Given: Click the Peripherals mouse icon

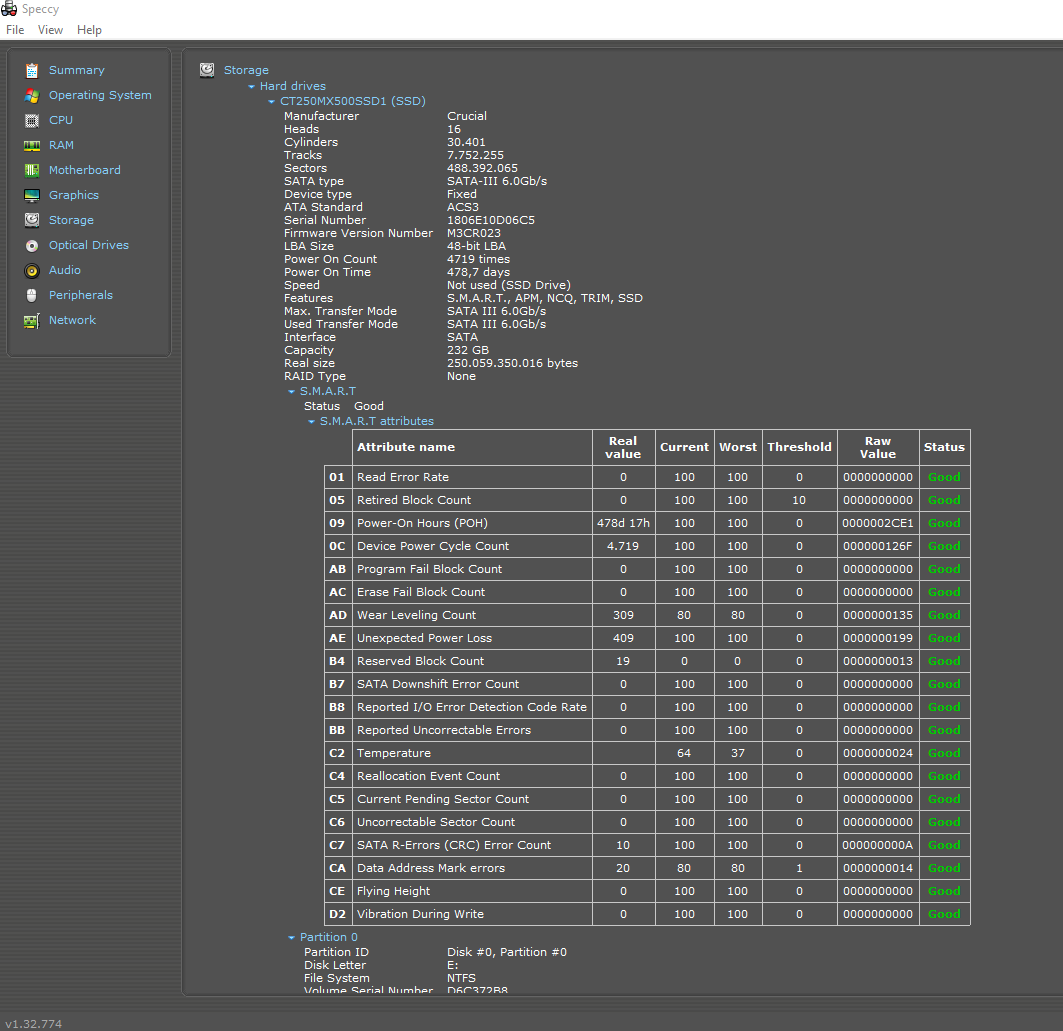Looking at the screenshot, I should point(32,296).
